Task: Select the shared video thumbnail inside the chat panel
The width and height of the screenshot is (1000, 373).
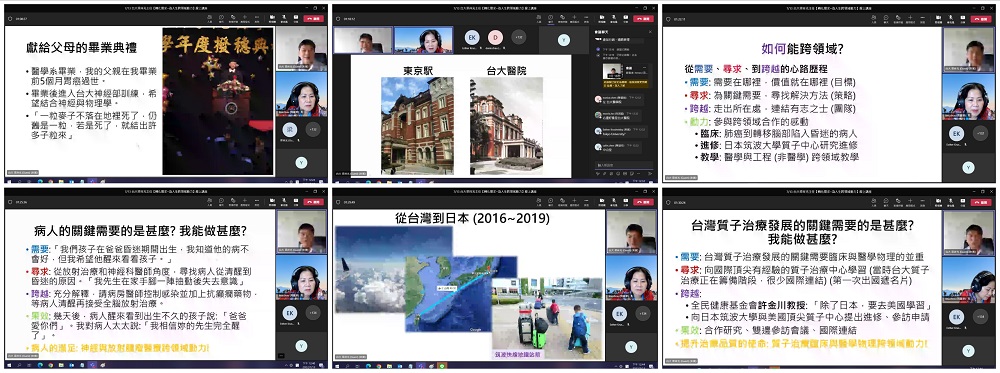Action: point(613,71)
